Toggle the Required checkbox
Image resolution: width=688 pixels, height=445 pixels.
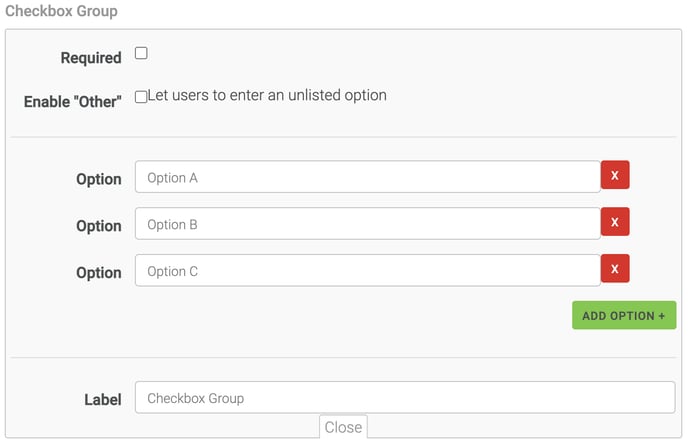(141, 54)
